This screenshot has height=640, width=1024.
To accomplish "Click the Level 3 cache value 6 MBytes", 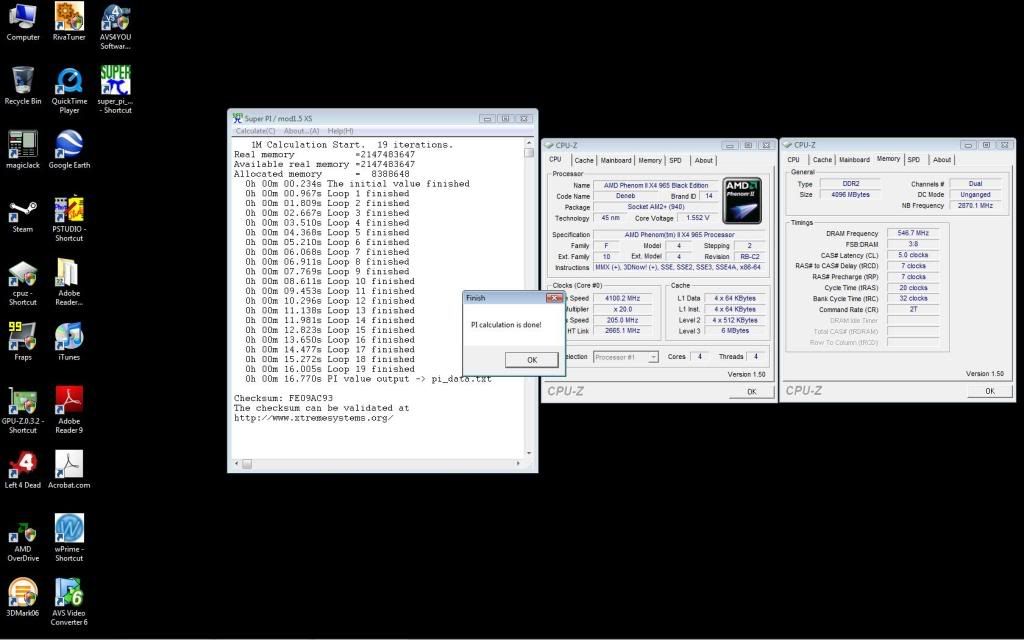I will [x=735, y=331].
